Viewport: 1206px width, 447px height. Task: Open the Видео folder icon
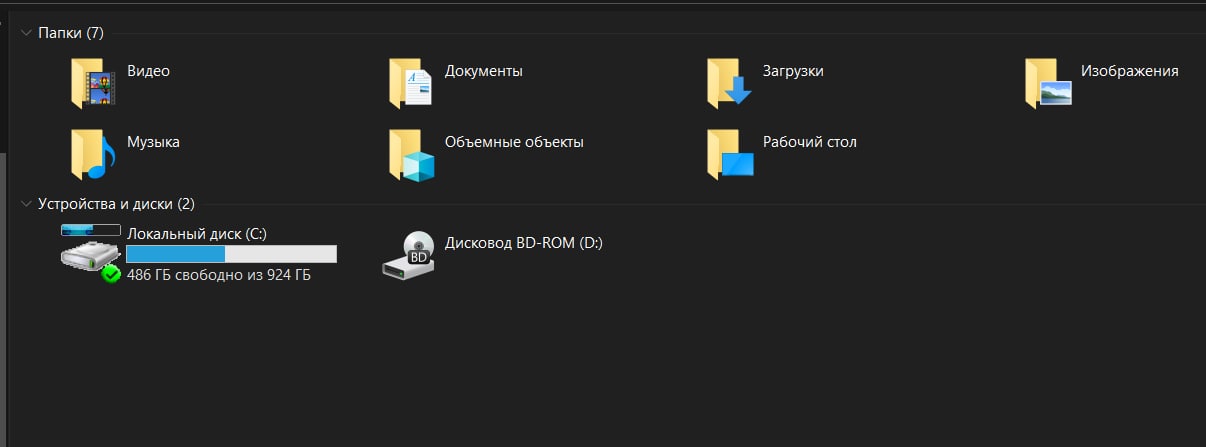[x=93, y=83]
